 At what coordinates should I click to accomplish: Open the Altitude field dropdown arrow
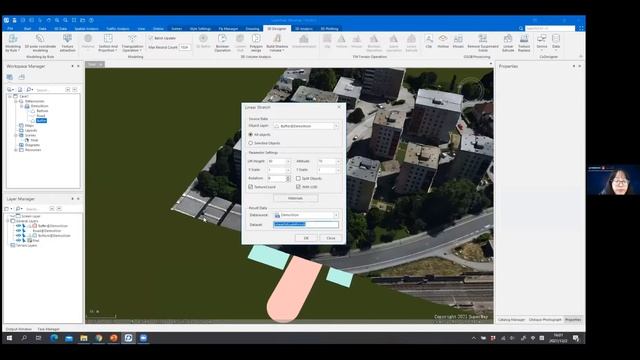click(338, 161)
